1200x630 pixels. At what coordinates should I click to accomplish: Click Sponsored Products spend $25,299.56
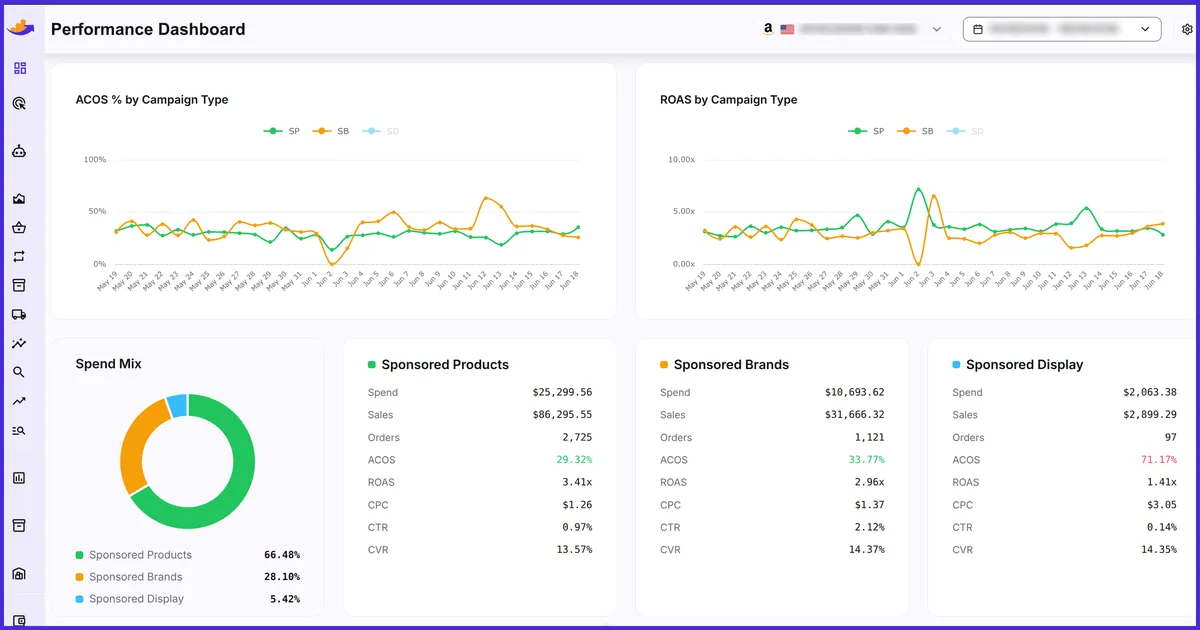coord(562,393)
